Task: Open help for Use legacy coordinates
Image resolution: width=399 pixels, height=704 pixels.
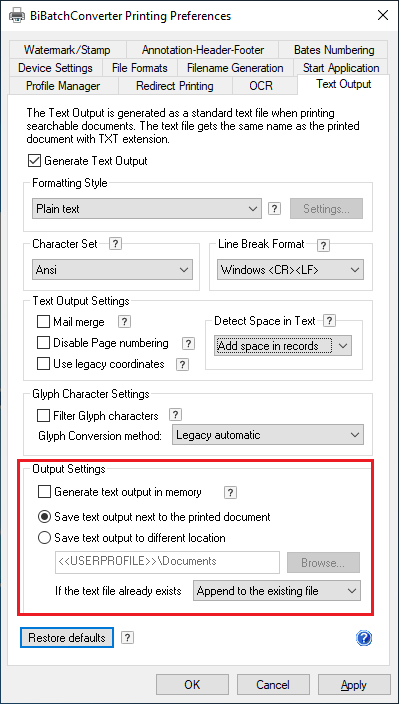Action: click(182, 364)
